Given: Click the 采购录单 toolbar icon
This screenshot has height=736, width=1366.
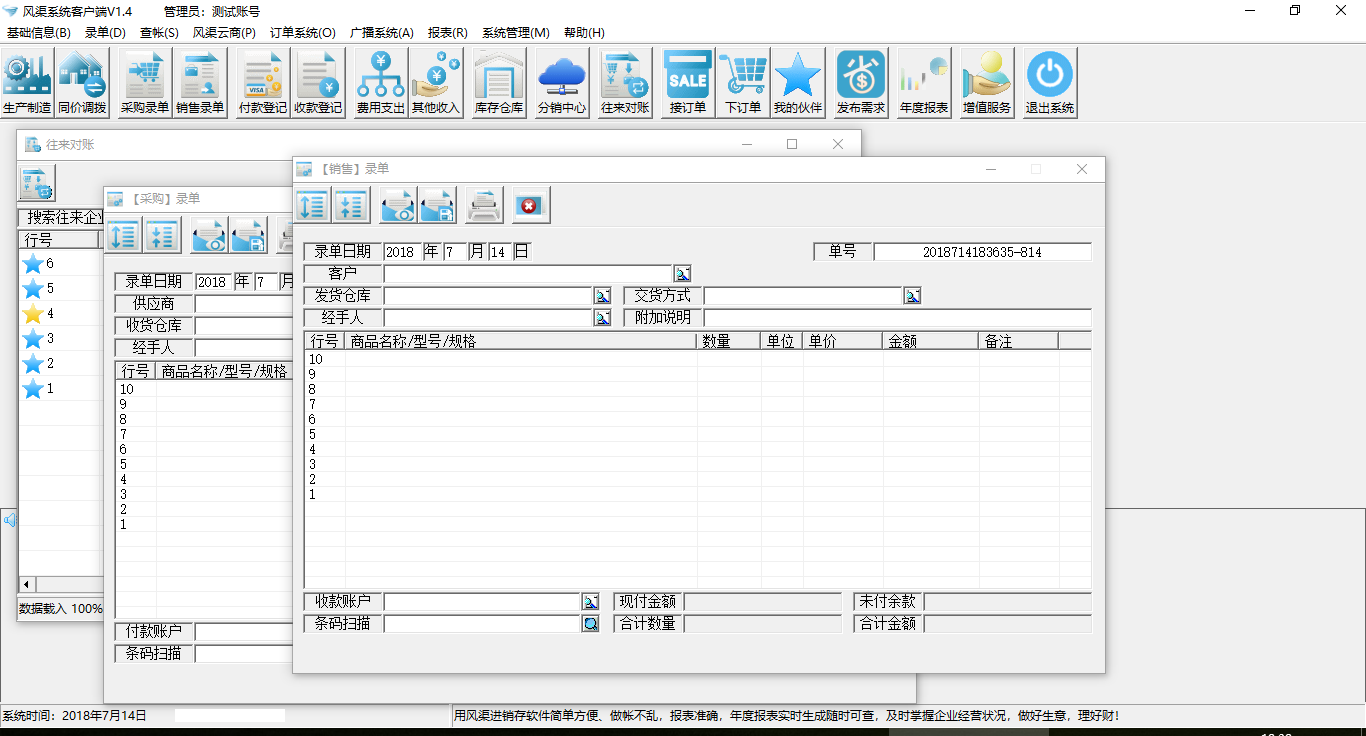Looking at the screenshot, I should point(145,82).
